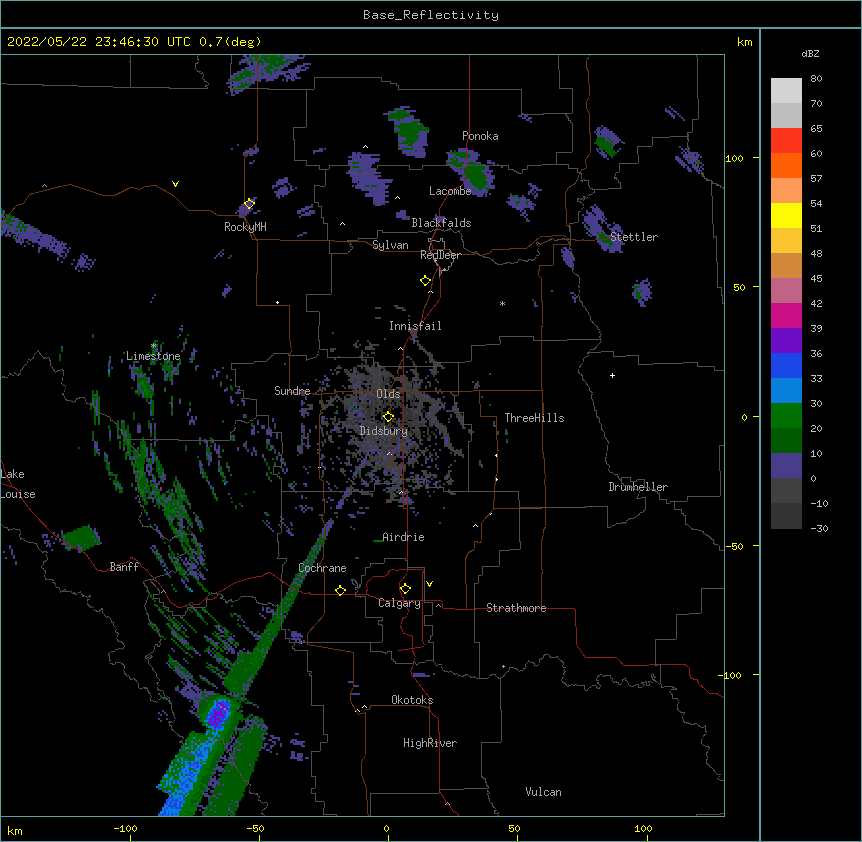Screen dimensions: 862x842
Task: Click the Vulcan label
Action: click(x=543, y=792)
